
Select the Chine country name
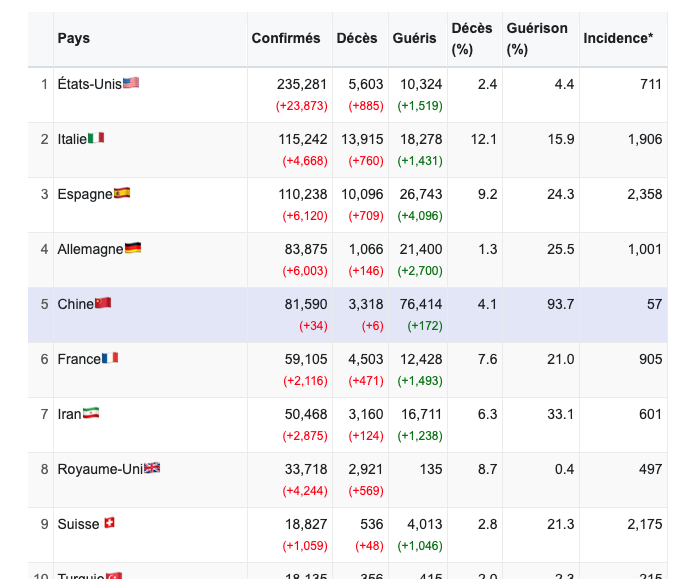pyautogui.click(x=76, y=304)
